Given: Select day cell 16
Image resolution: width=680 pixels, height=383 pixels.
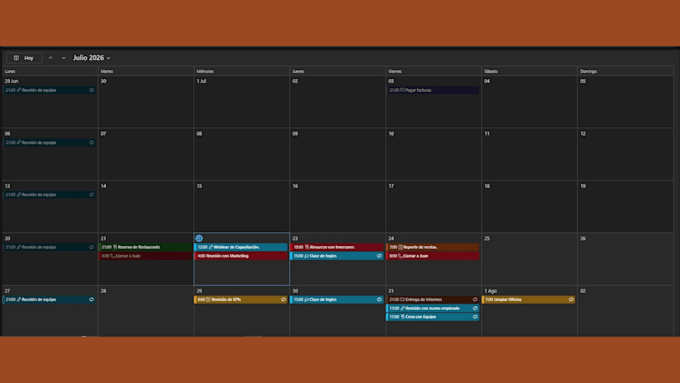Looking at the screenshot, I should (x=337, y=207).
